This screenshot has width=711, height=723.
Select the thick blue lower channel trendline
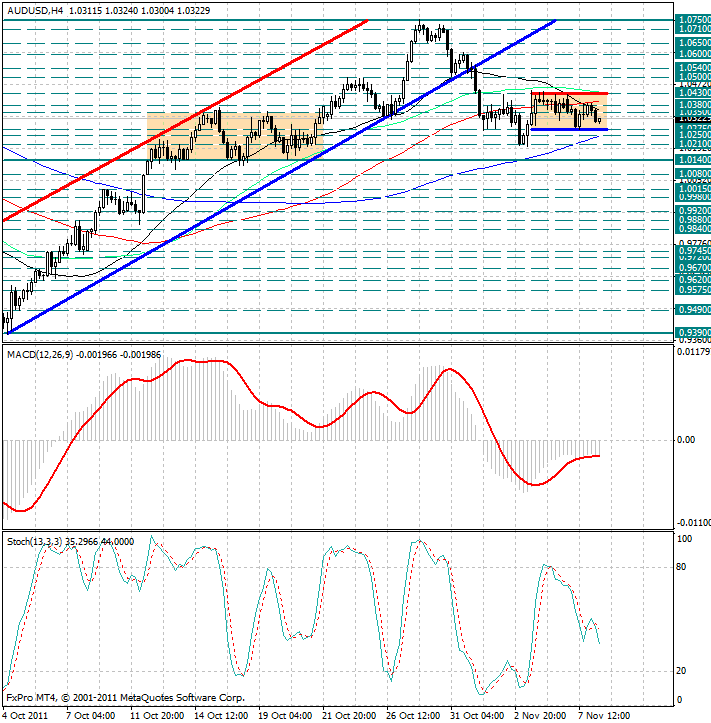tap(282, 176)
